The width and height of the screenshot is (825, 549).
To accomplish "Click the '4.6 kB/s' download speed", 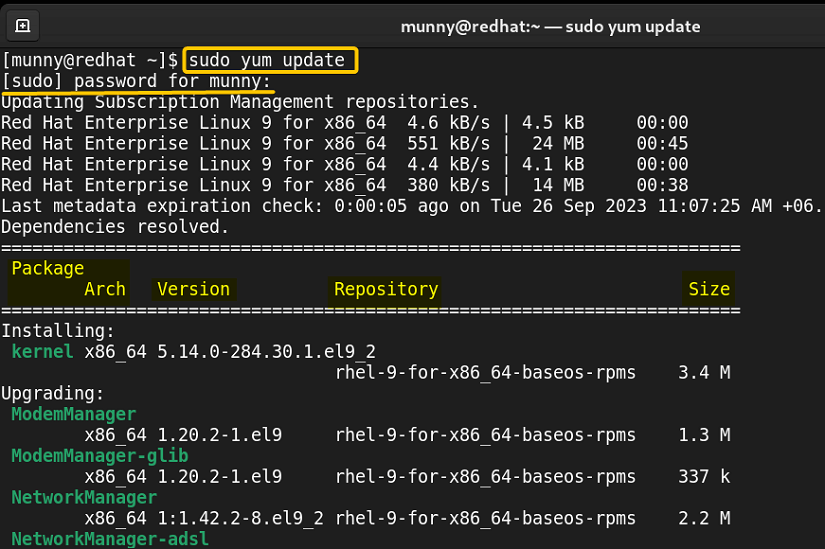I will [448, 123].
